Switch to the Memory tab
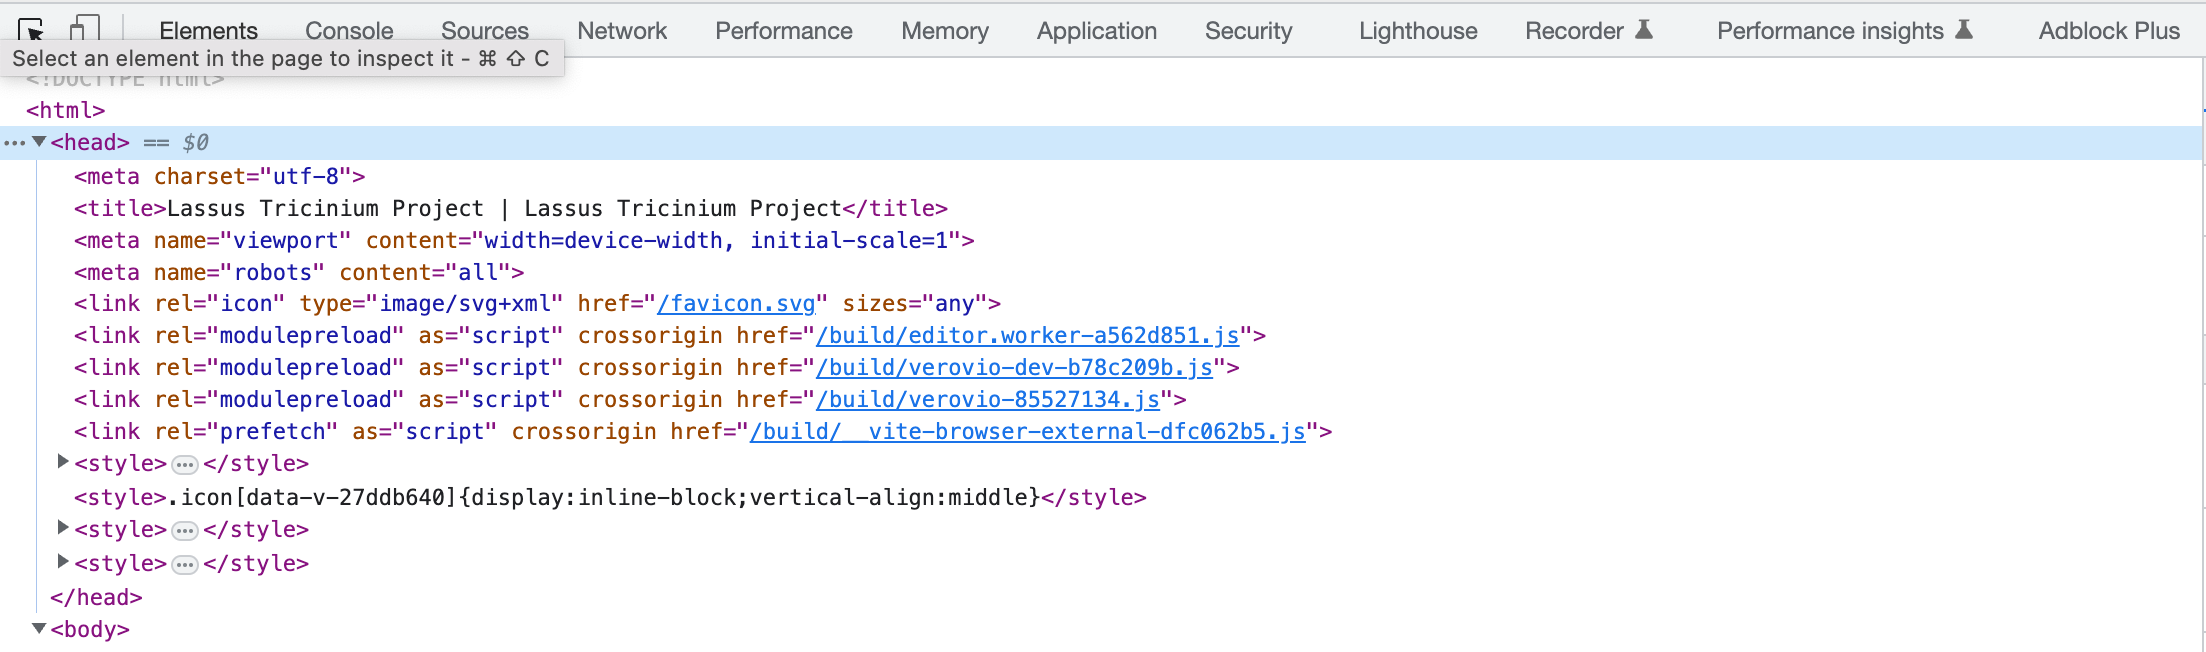This screenshot has height=652, width=2206. pyautogui.click(x=945, y=31)
